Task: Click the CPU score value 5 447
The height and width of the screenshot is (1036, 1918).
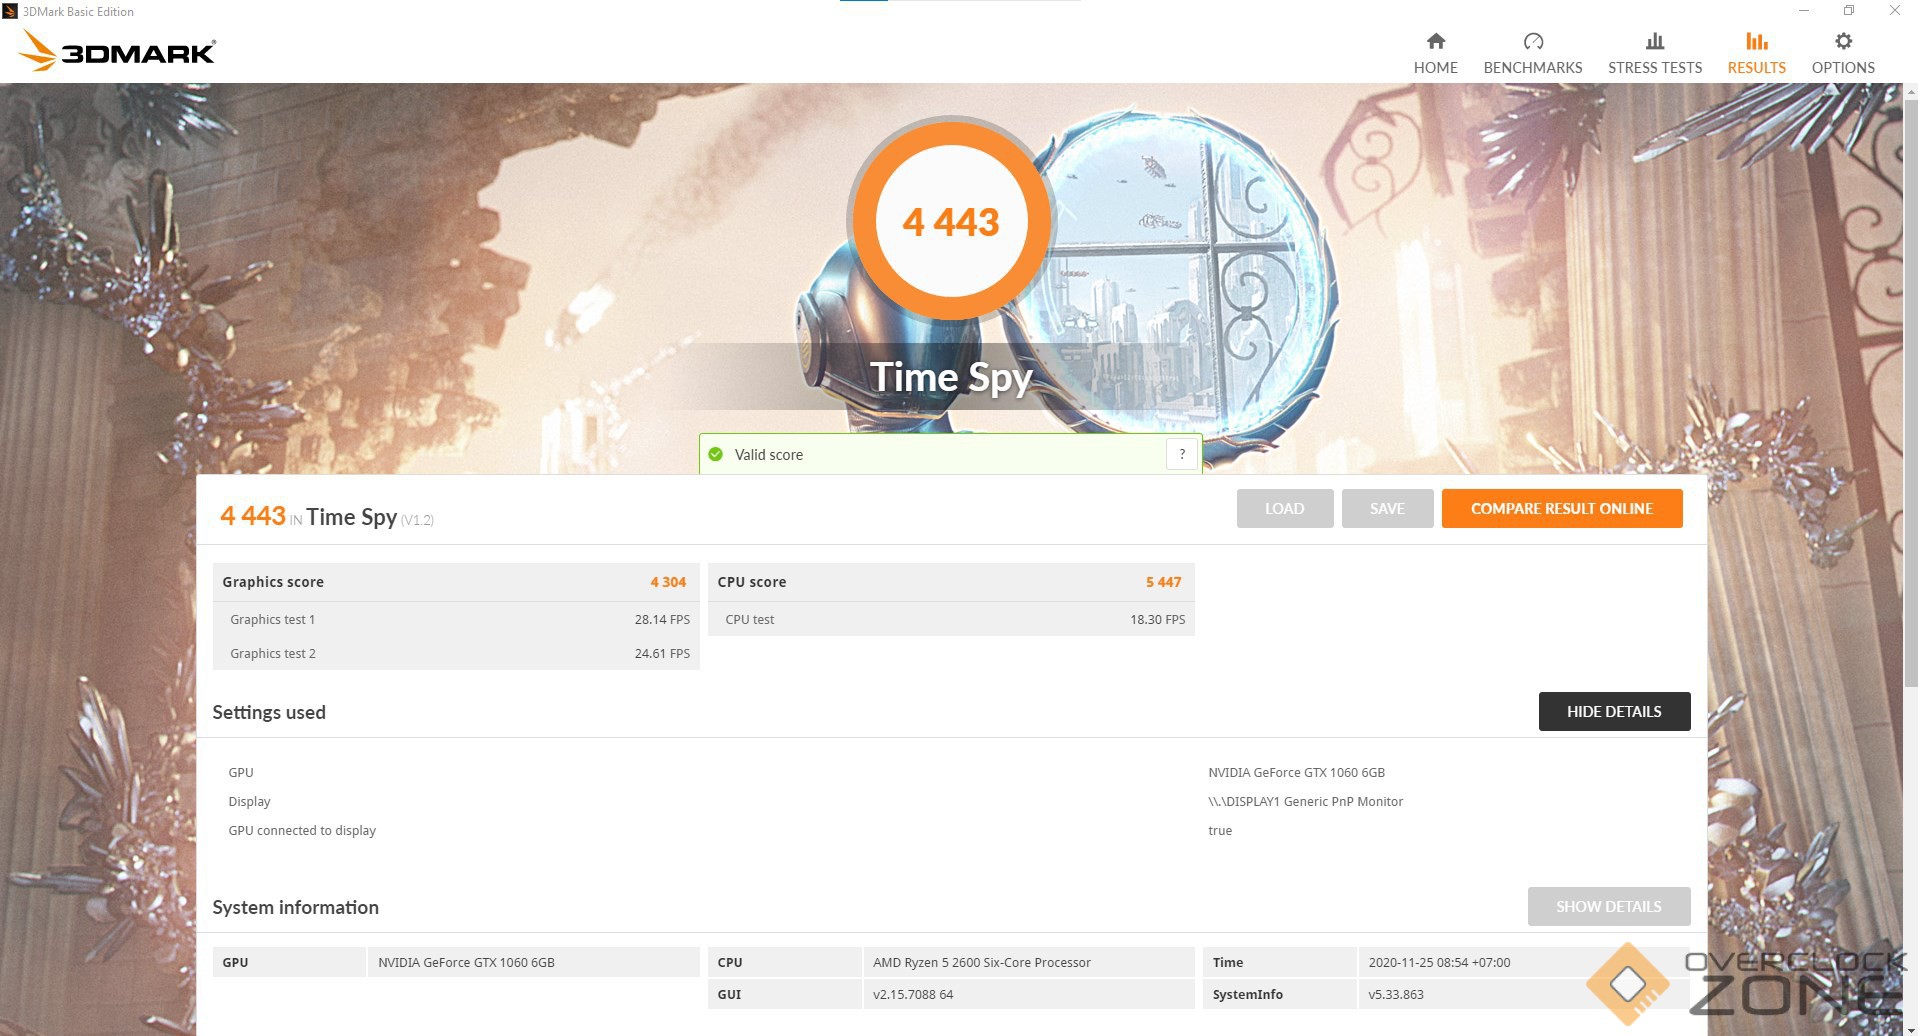Action: tap(1163, 582)
